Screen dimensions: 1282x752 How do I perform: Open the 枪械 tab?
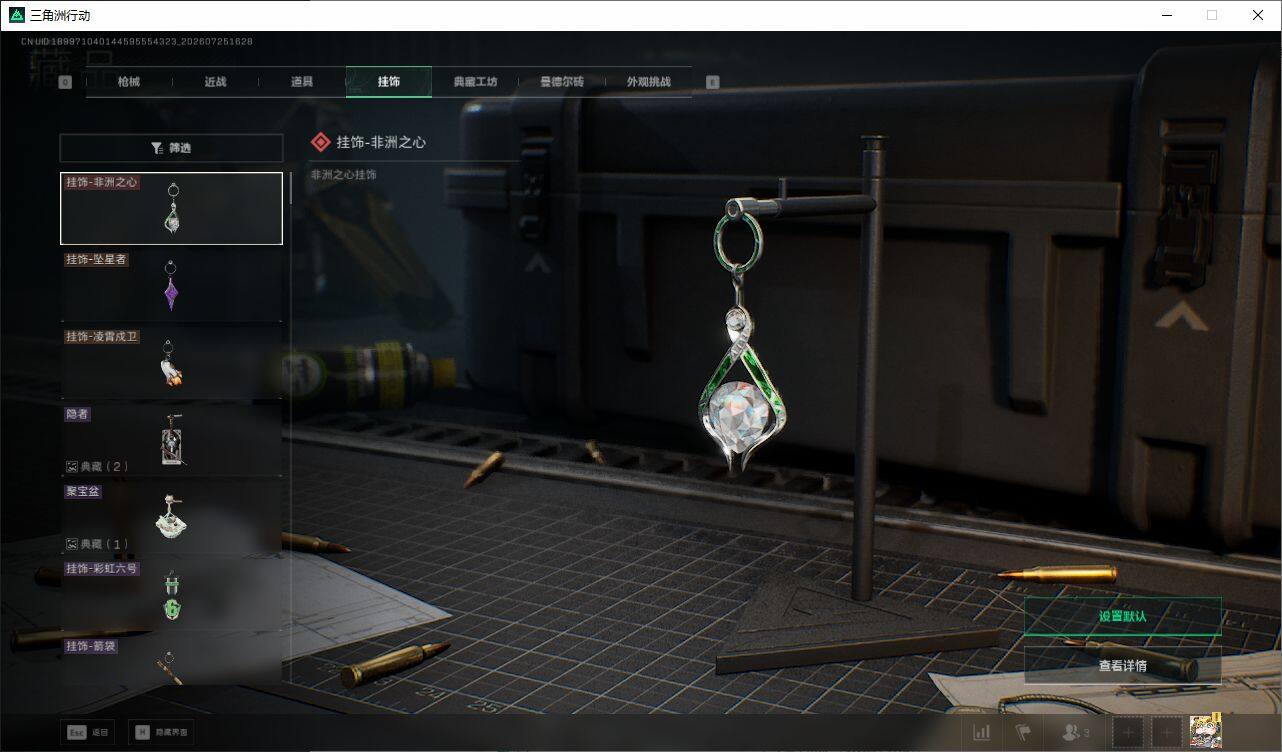pyautogui.click(x=129, y=82)
